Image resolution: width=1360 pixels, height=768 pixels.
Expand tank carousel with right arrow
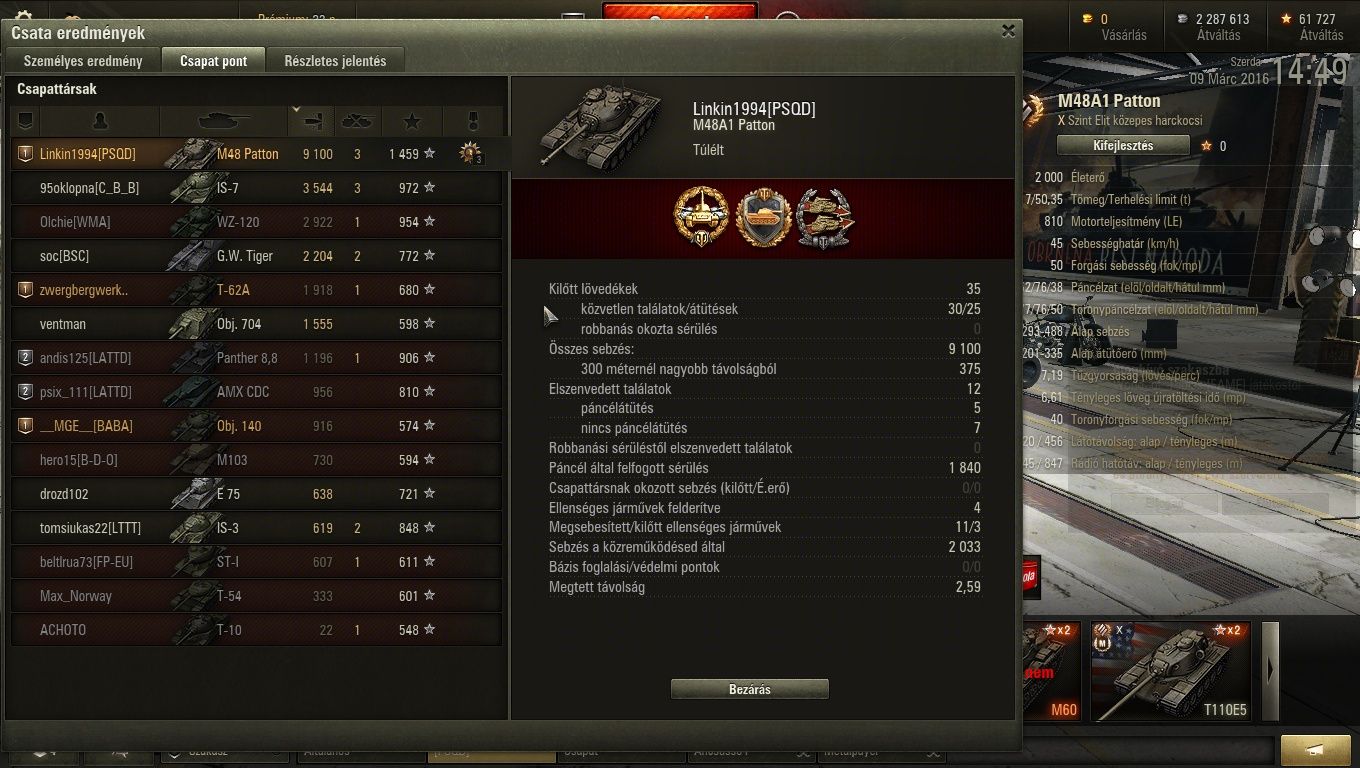pyautogui.click(x=1270, y=670)
